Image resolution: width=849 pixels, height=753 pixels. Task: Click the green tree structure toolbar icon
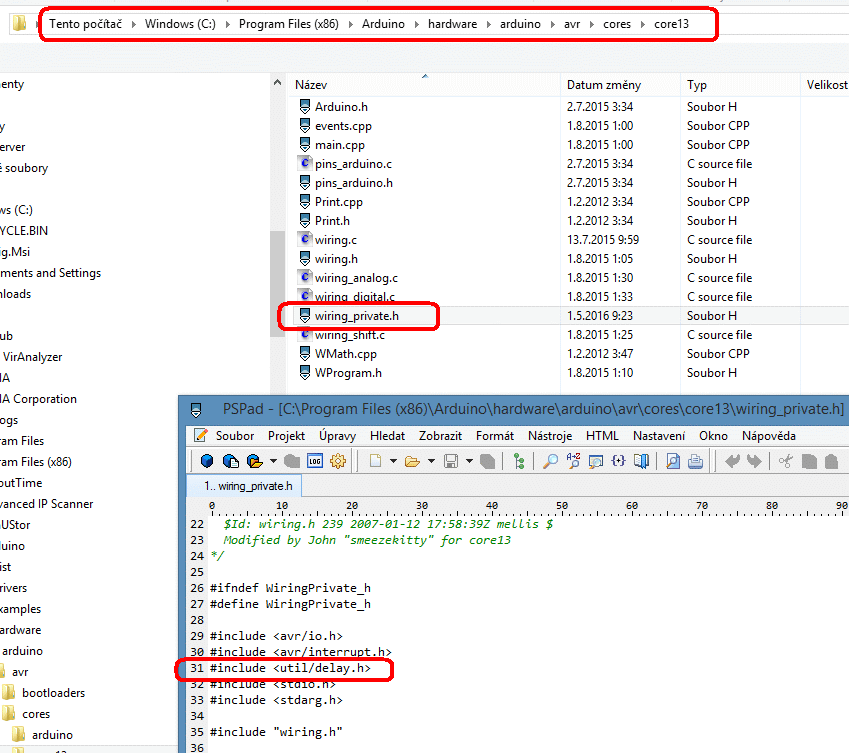coord(519,461)
